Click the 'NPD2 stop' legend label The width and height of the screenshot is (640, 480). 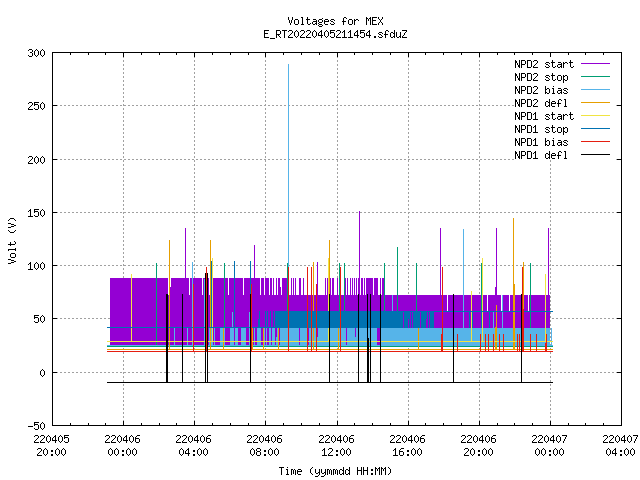click(x=541, y=77)
